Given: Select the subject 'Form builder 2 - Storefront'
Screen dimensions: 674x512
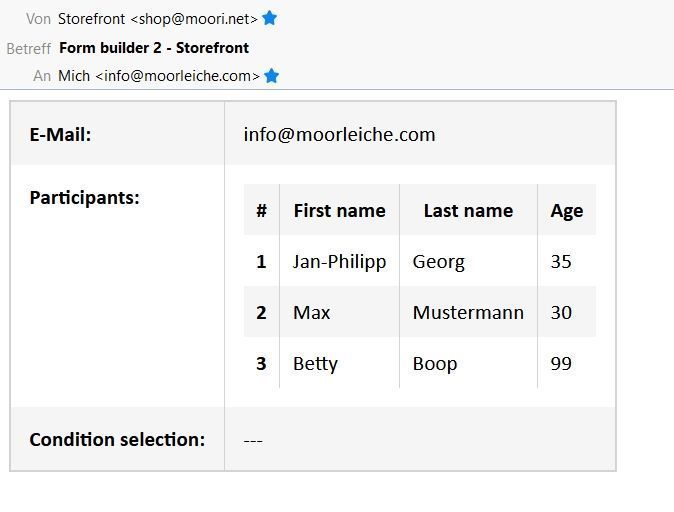Looking at the screenshot, I should pos(154,47).
